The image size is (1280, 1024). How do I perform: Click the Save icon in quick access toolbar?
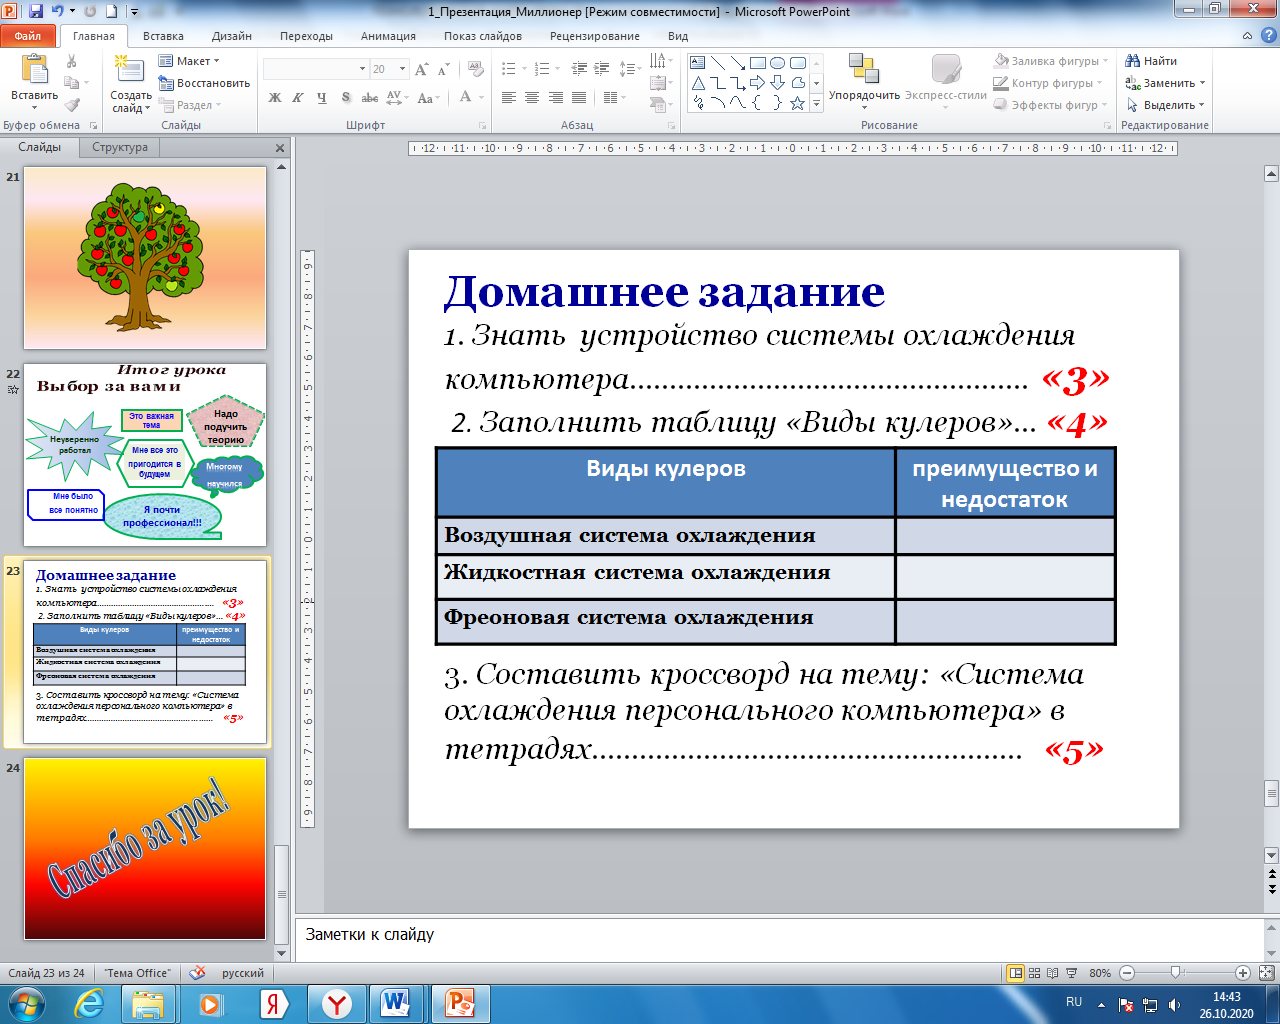point(36,12)
